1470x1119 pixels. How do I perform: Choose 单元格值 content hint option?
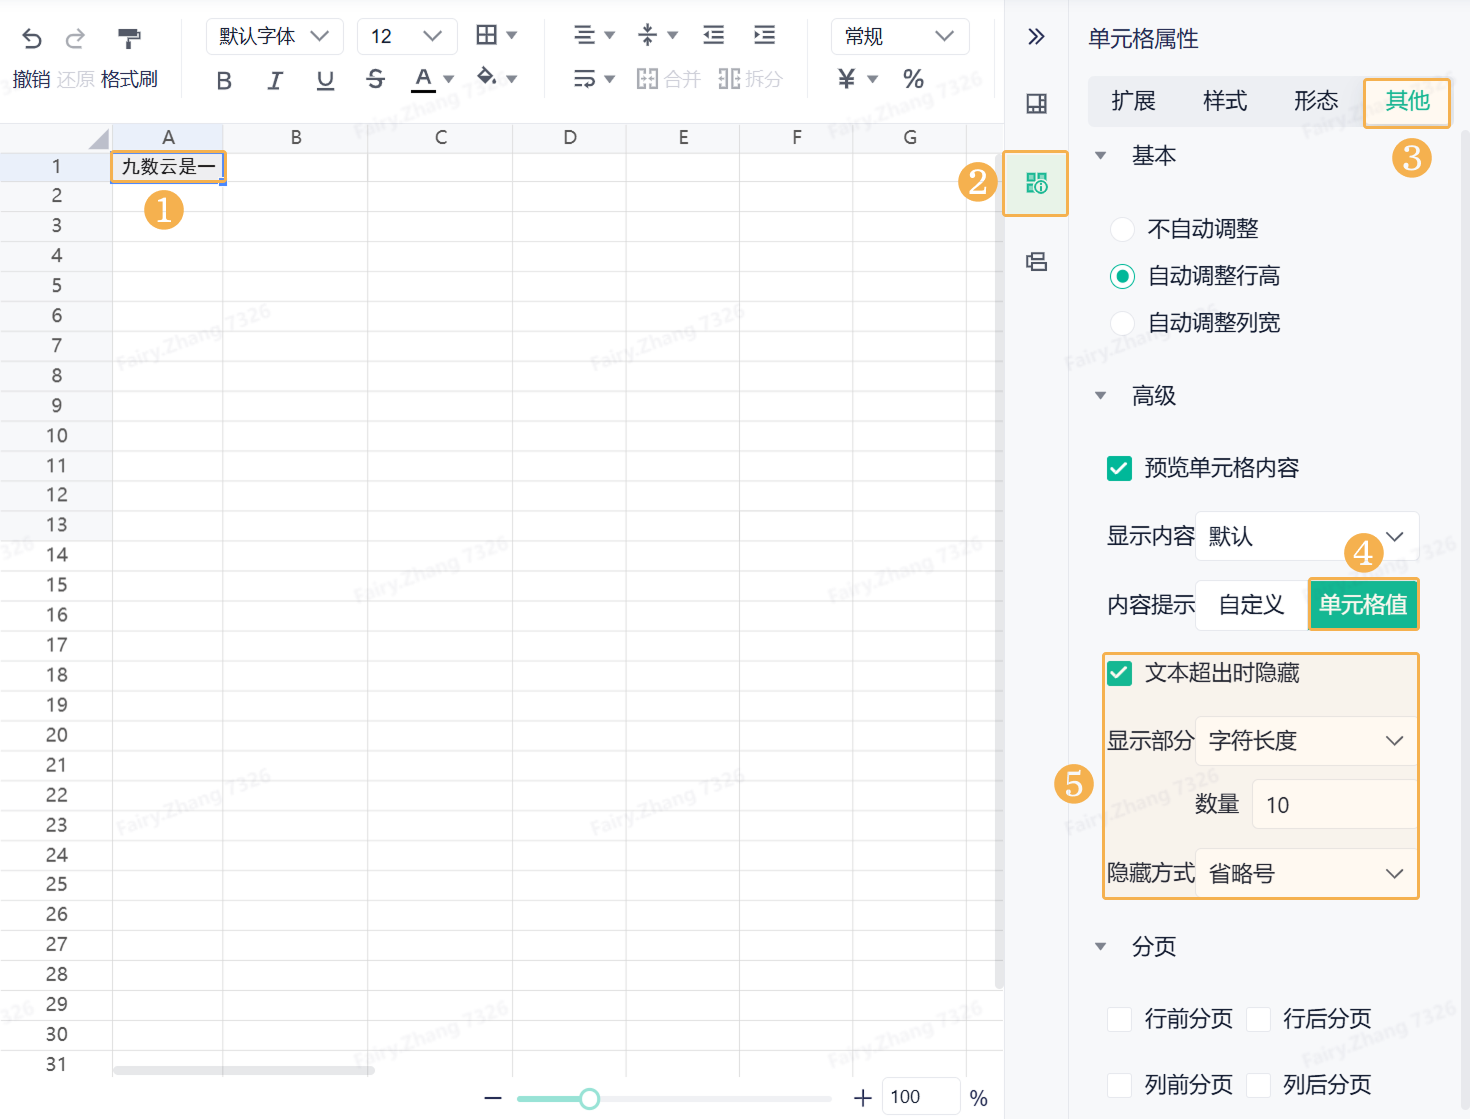[x=1363, y=605]
